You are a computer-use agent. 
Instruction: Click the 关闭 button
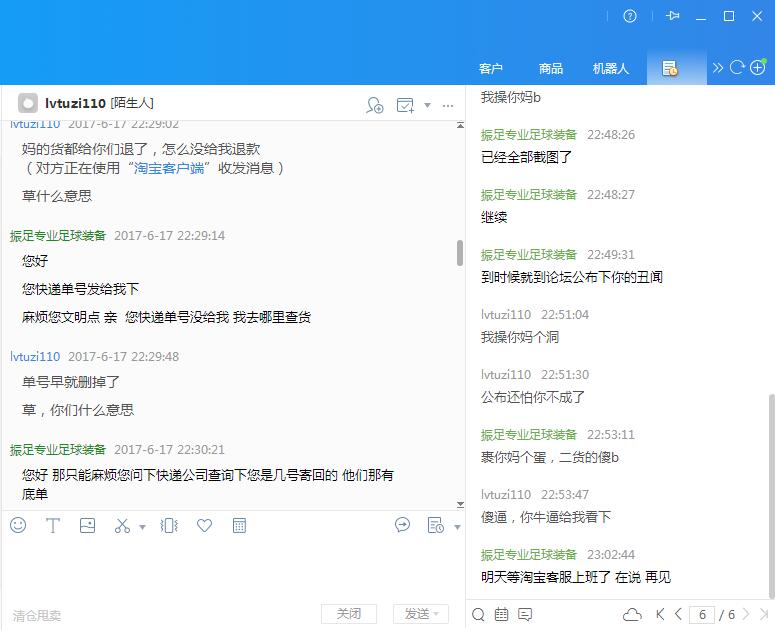click(349, 614)
